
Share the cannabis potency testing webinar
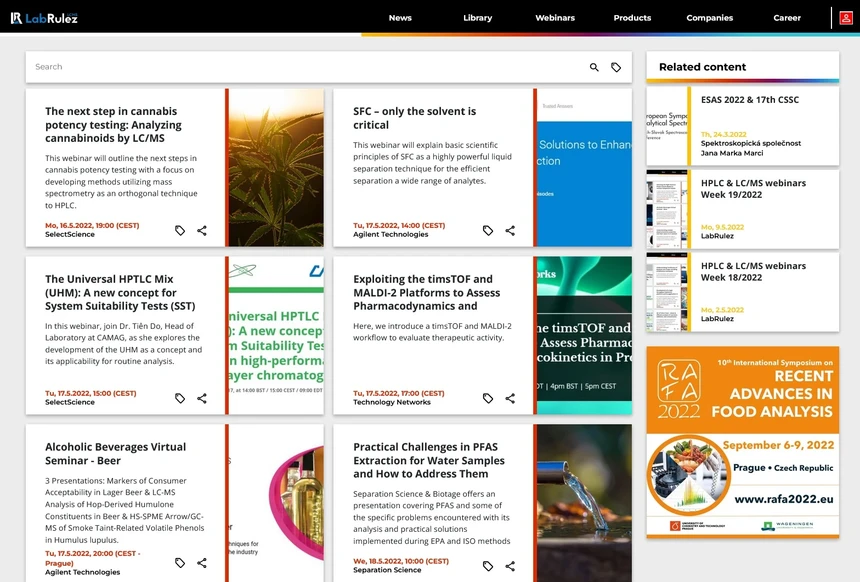[x=202, y=230]
